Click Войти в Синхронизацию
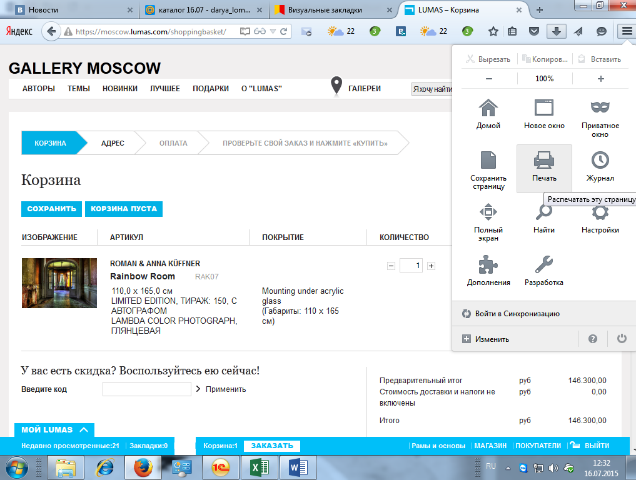This screenshot has height=480, width=636. click(x=517, y=314)
